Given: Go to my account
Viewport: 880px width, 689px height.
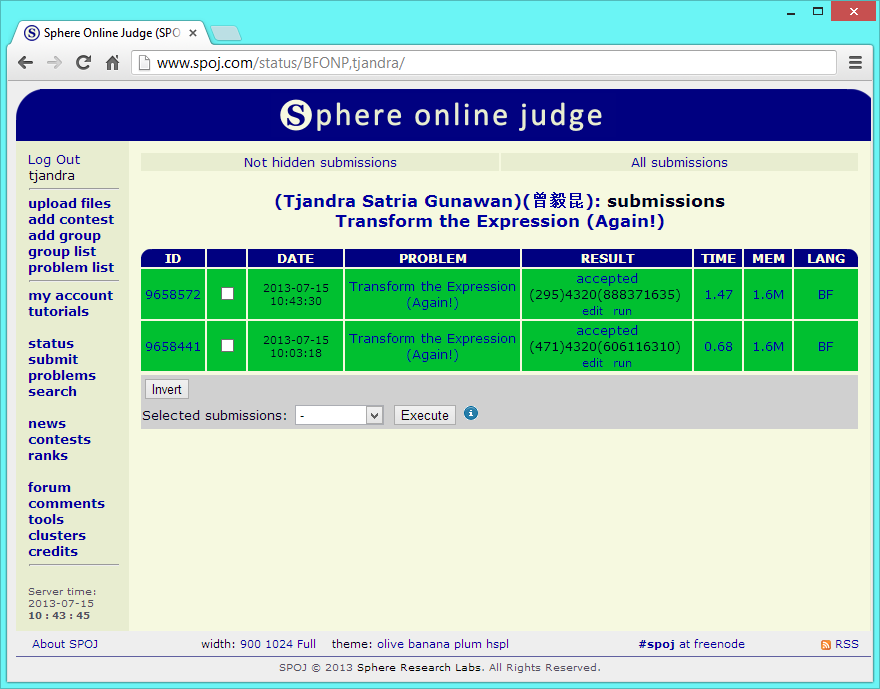Looking at the screenshot, I should pos(71,296).
